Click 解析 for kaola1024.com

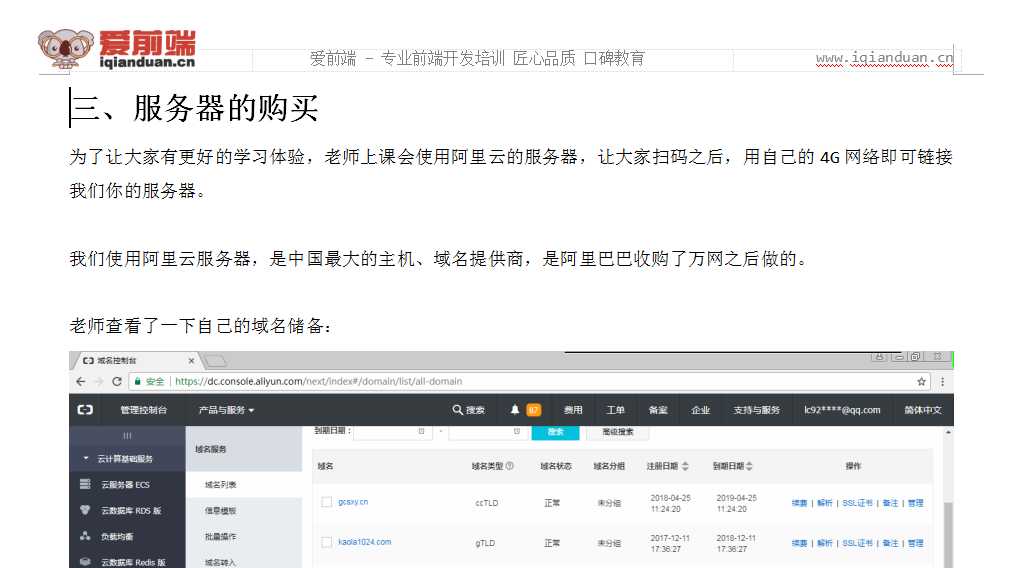coord(825,543)
